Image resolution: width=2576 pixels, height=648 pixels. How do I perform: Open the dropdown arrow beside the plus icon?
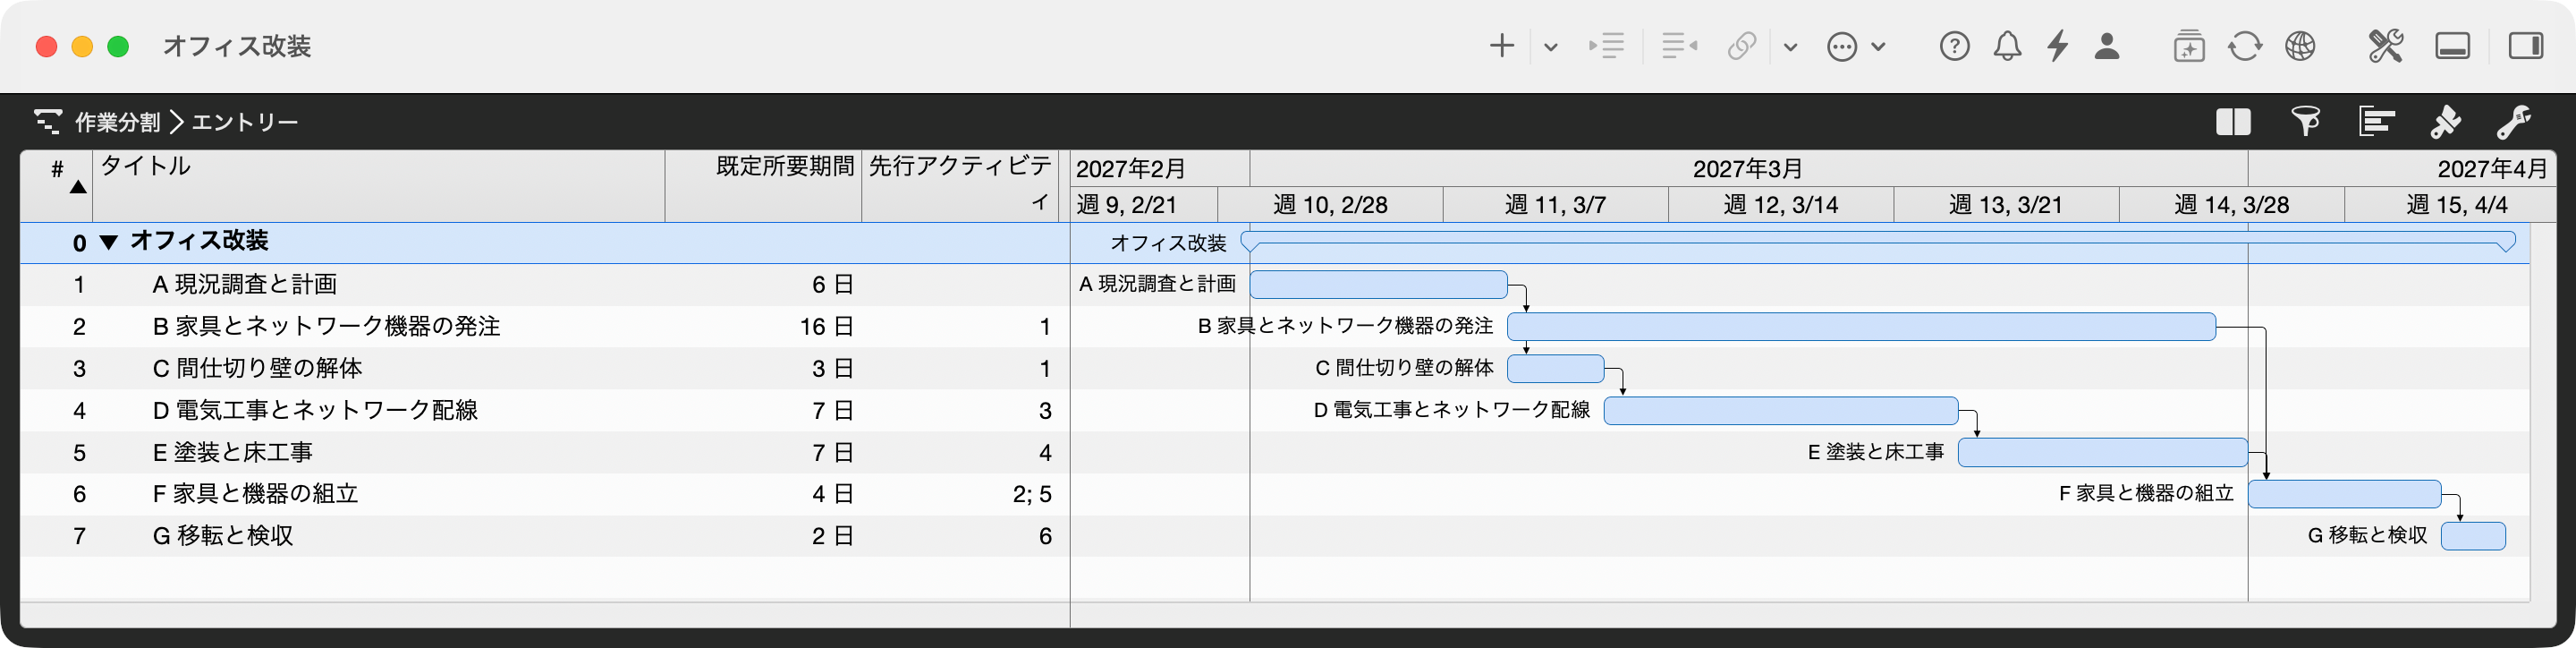point(1550,47)
